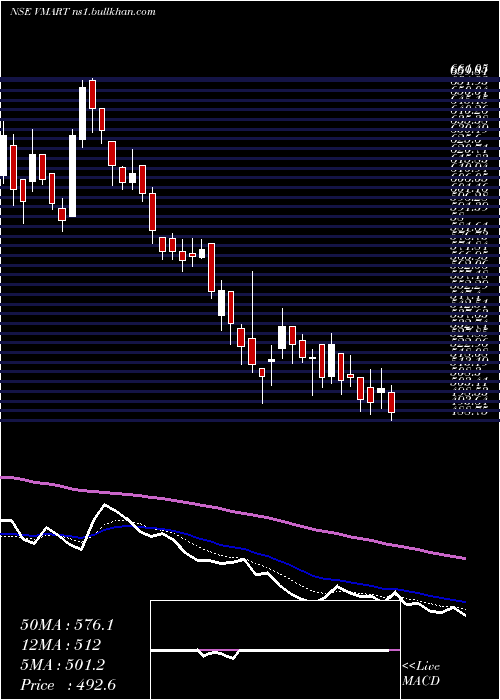Select the '12MA : 512' readout
The image size is (500, 700).
tap(60, 645)
